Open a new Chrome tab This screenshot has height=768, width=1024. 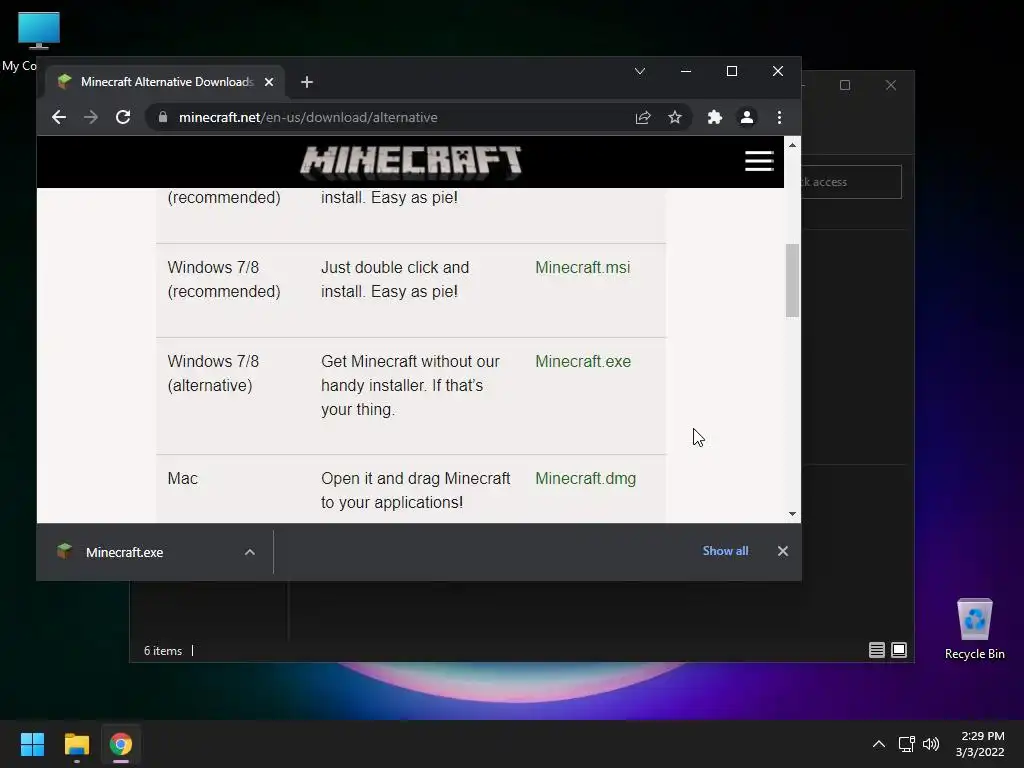click(307, 82)
